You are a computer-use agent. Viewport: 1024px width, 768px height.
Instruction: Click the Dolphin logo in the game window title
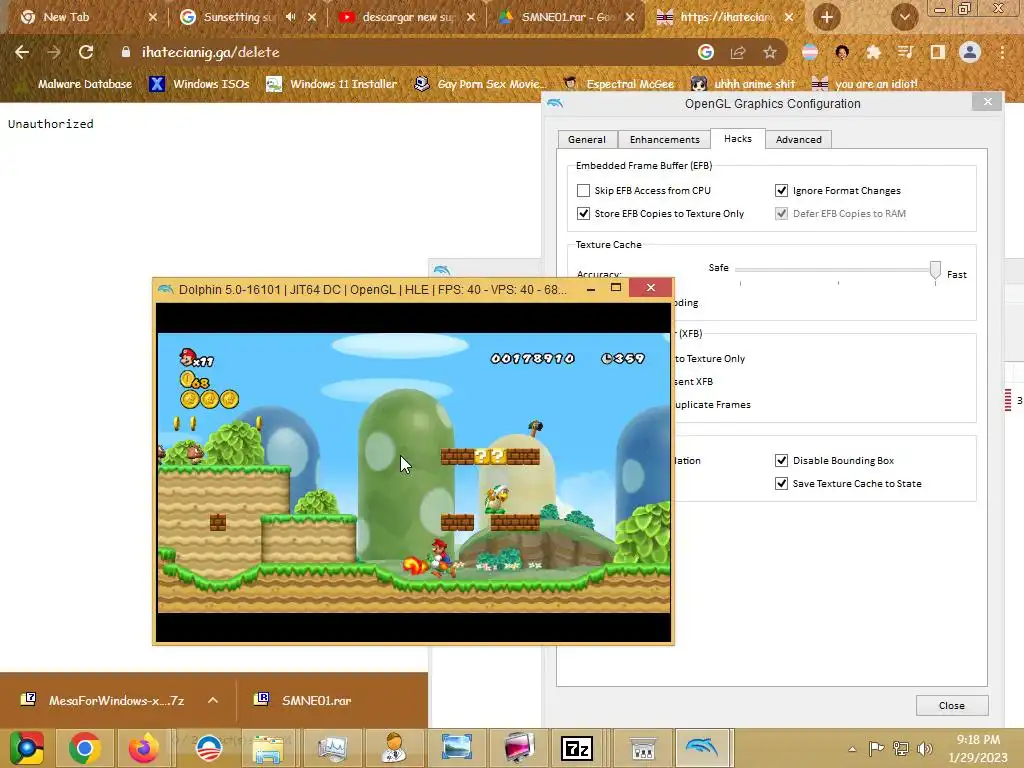[x=165, y=289]
